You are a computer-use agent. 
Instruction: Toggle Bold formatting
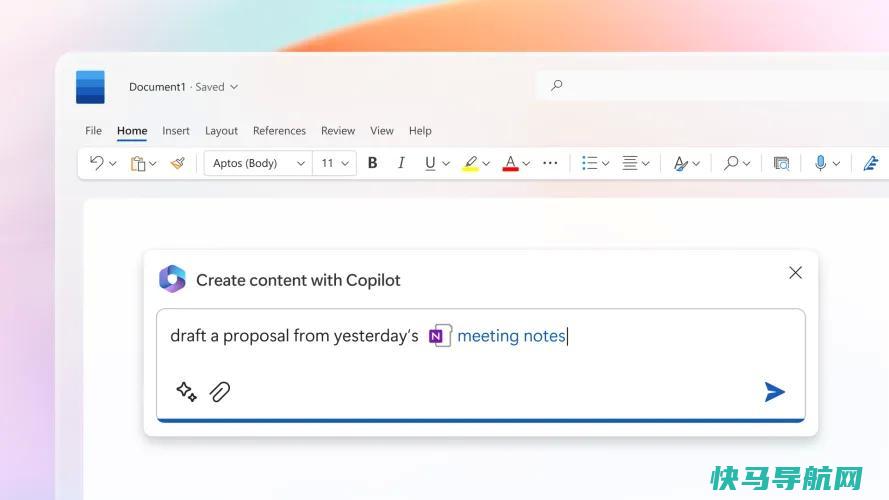[372, 163]
